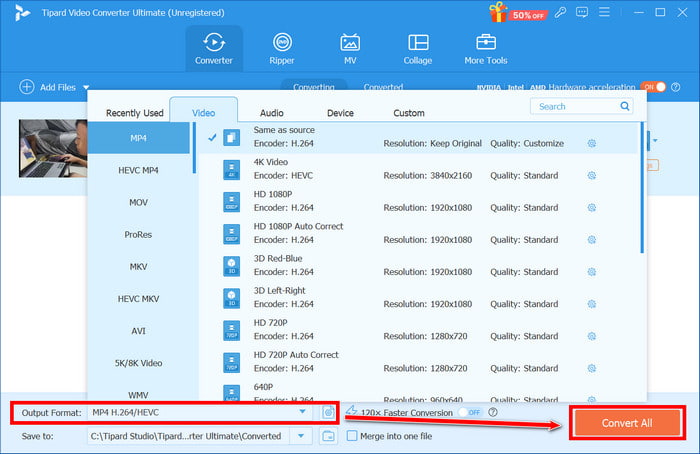Open settings gear for HD 720P Auto Correct
This screenshot has width=700, height=454.
(592, 368)
